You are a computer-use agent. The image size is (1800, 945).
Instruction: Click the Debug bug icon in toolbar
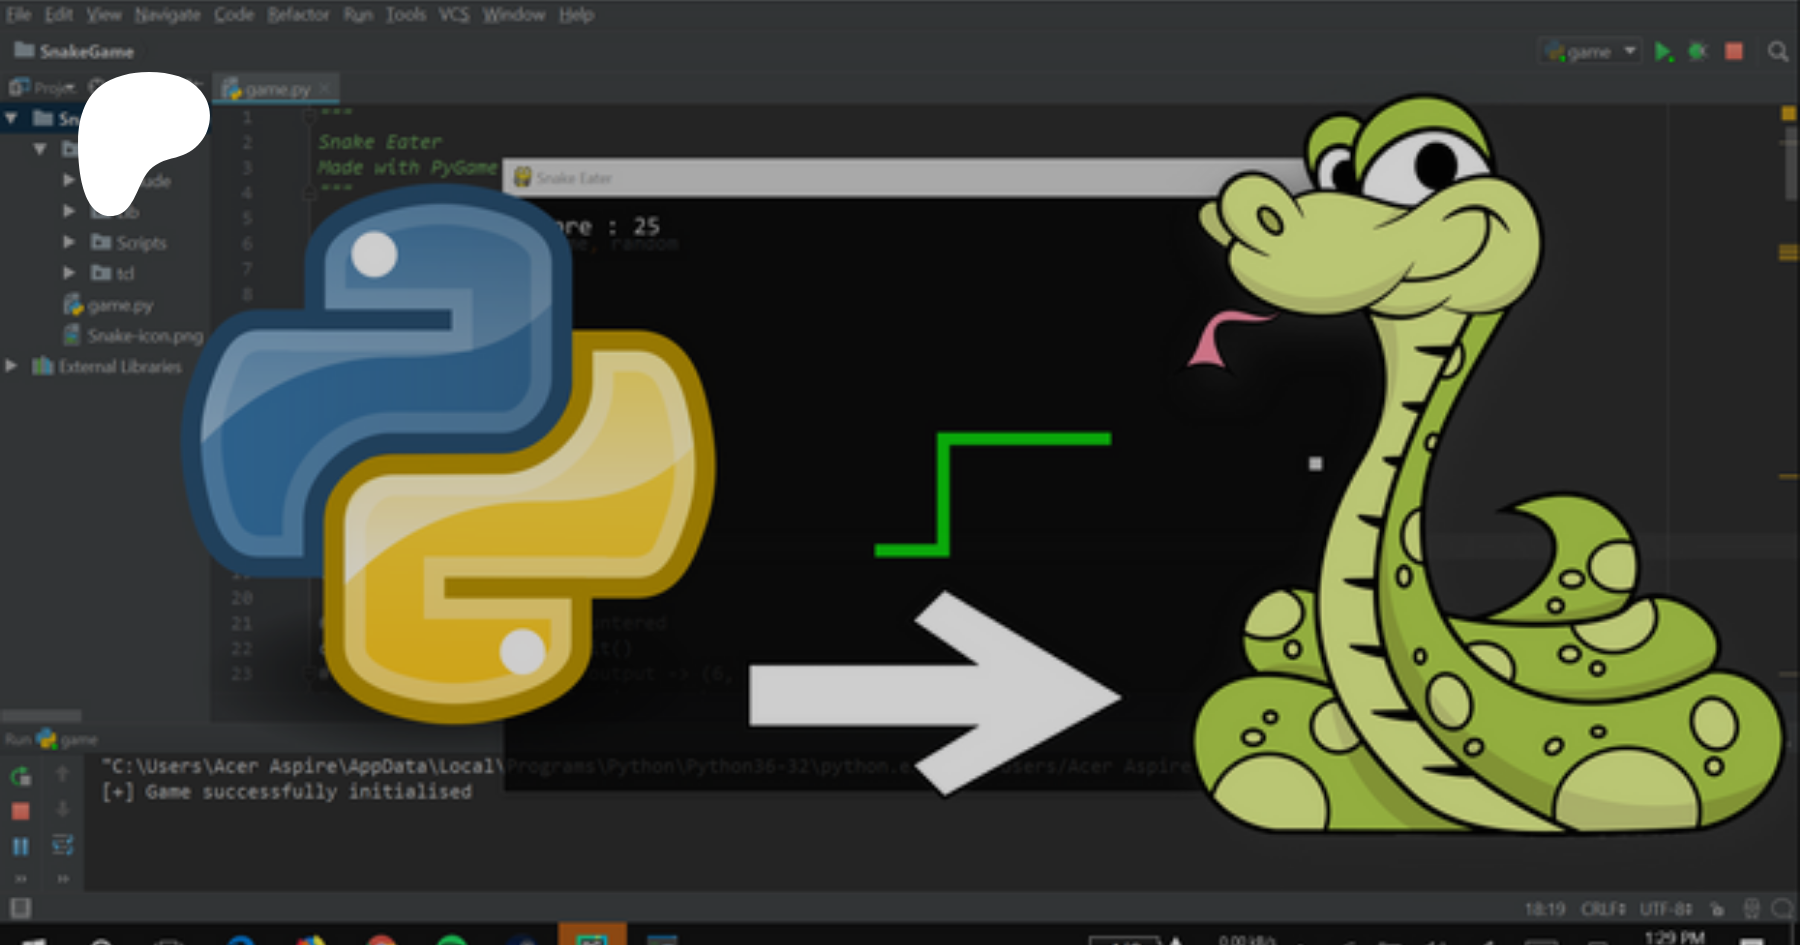point(1698,51)
